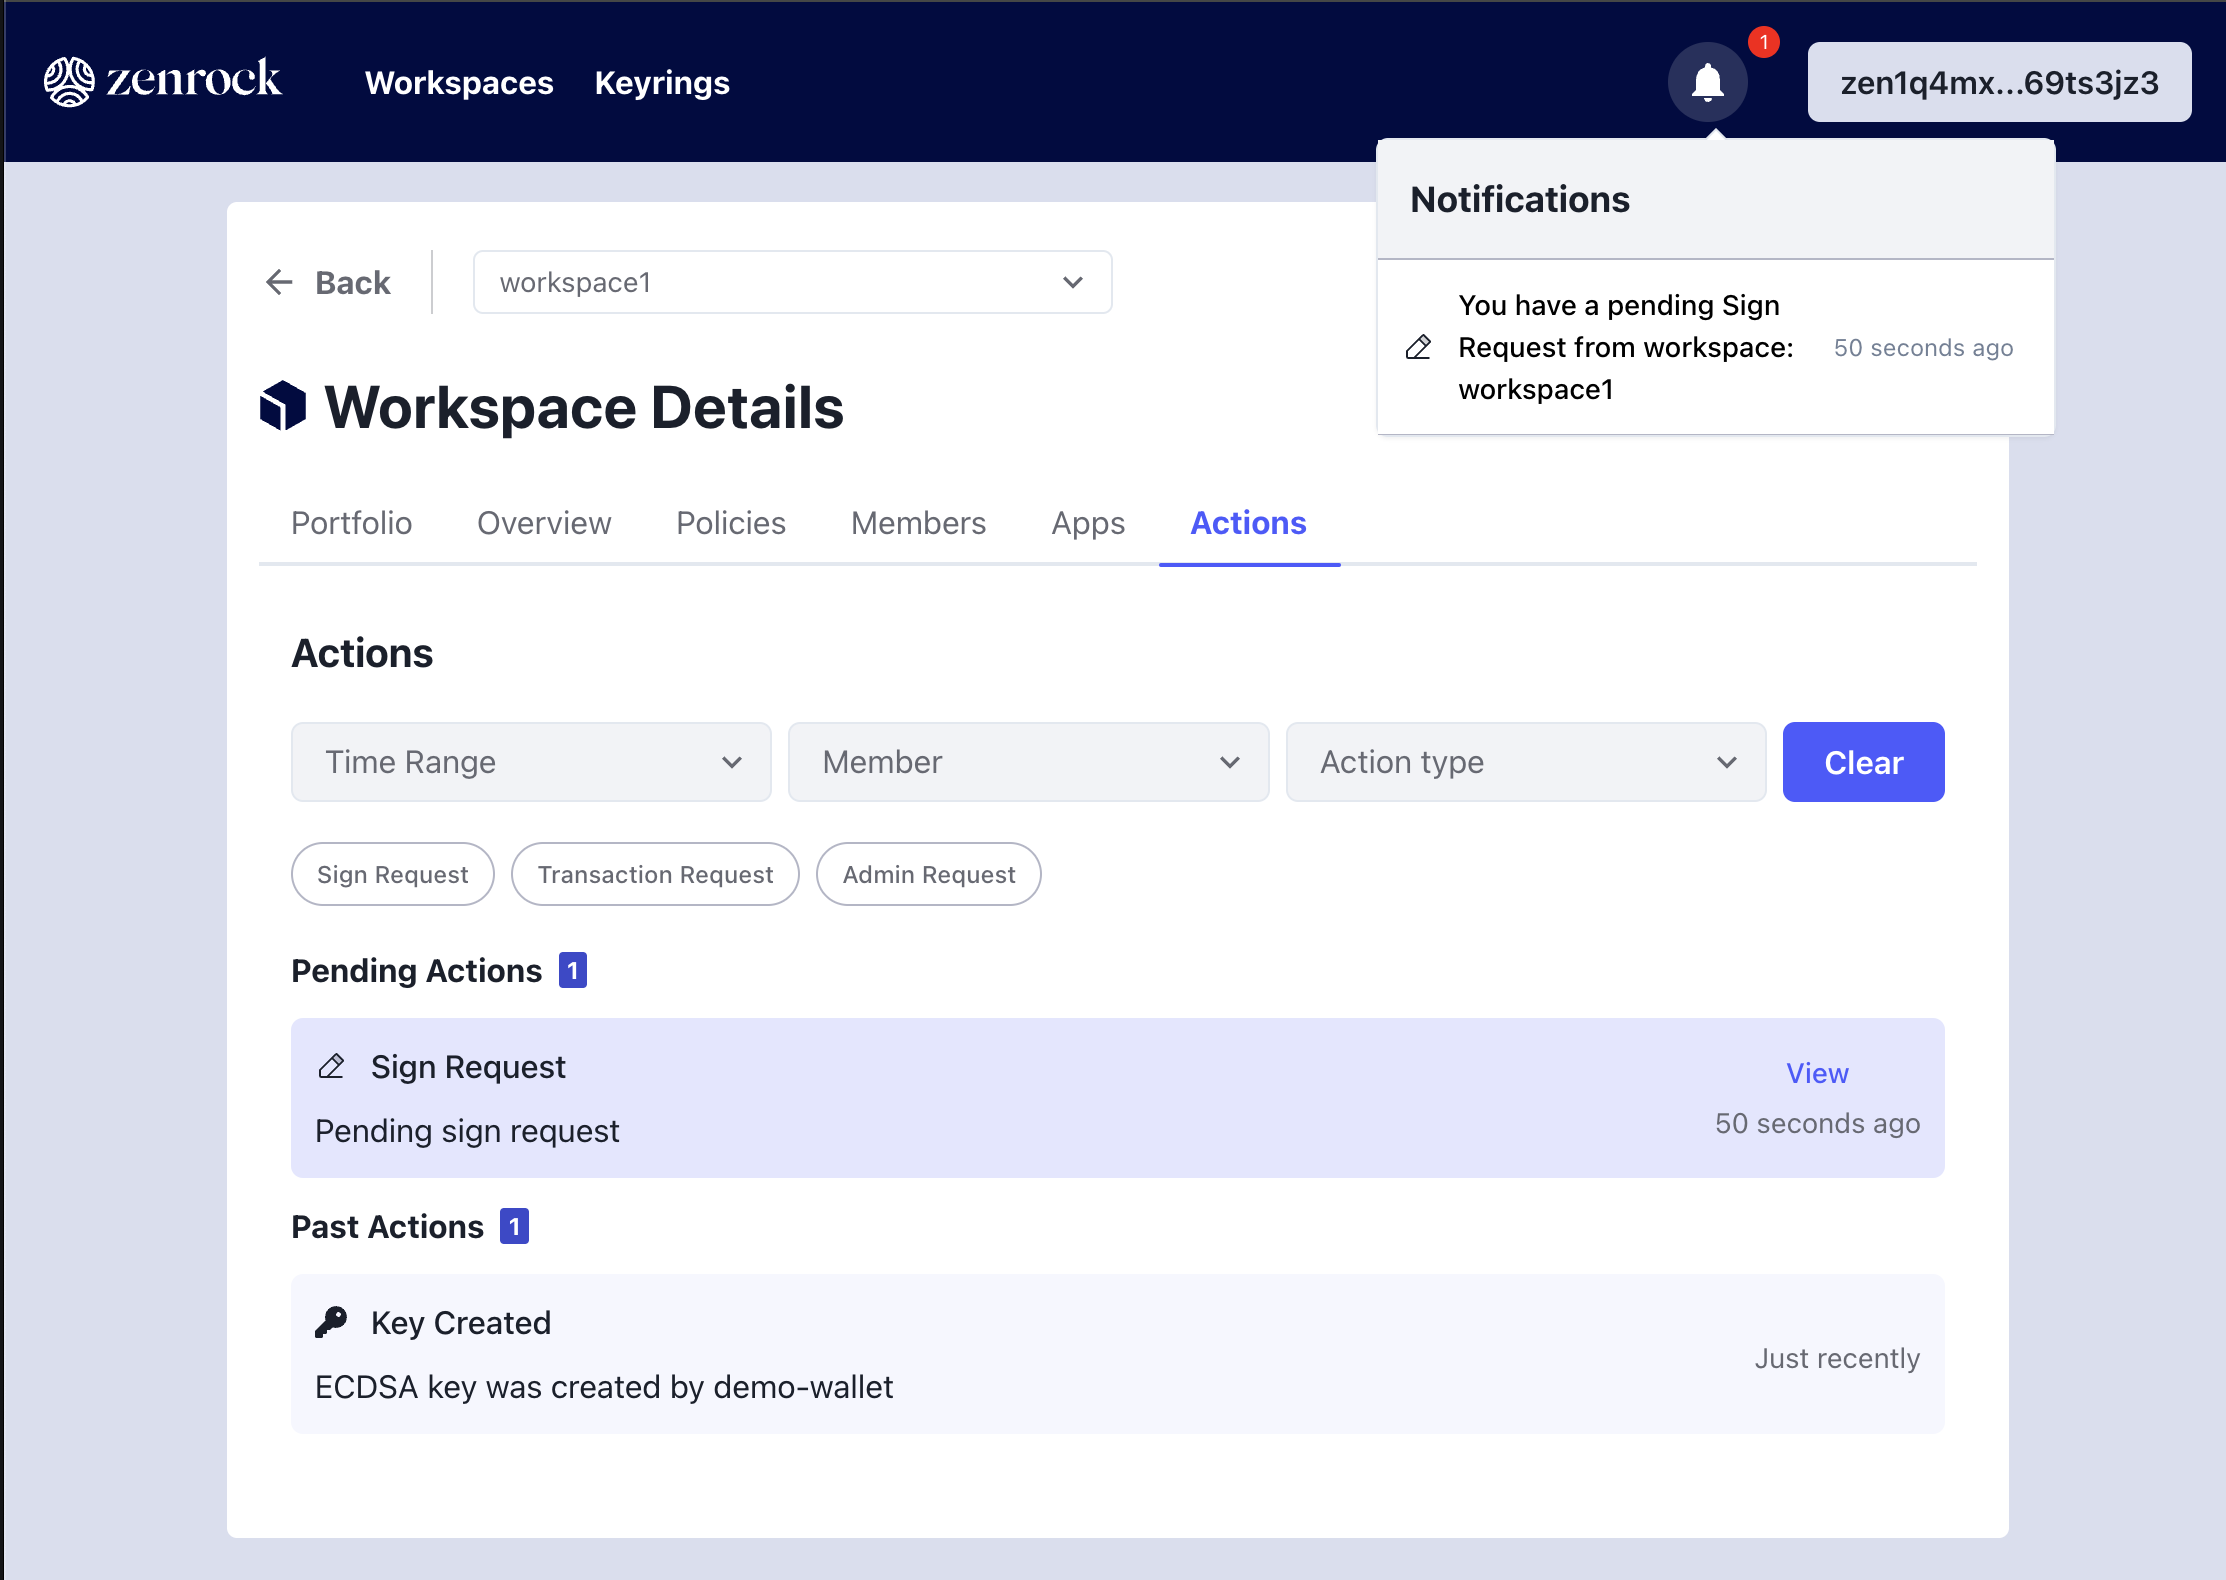Open the Time Range dropdown
Viewport: 2226px width, 1580px height.
[531, 762]
